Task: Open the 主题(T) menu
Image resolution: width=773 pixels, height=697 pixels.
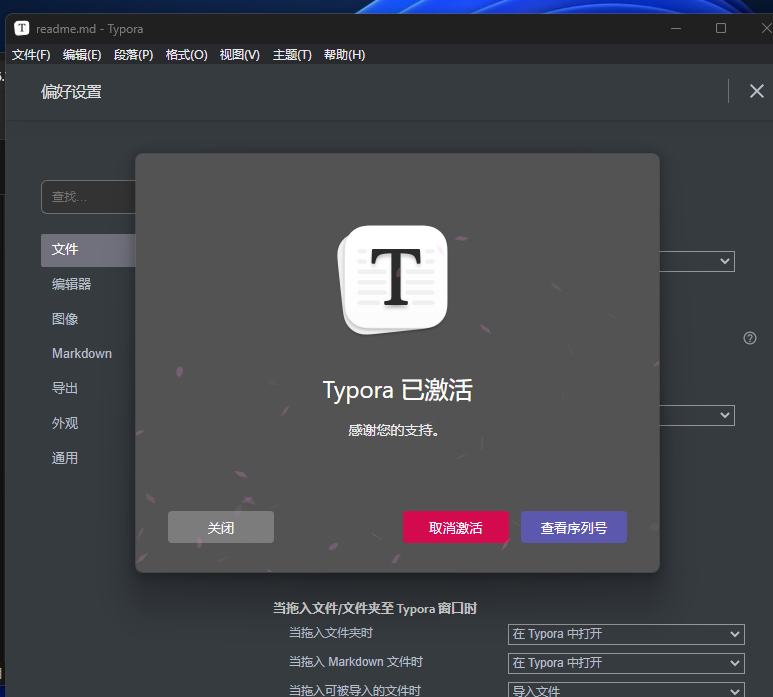Action: click(292, 55)
